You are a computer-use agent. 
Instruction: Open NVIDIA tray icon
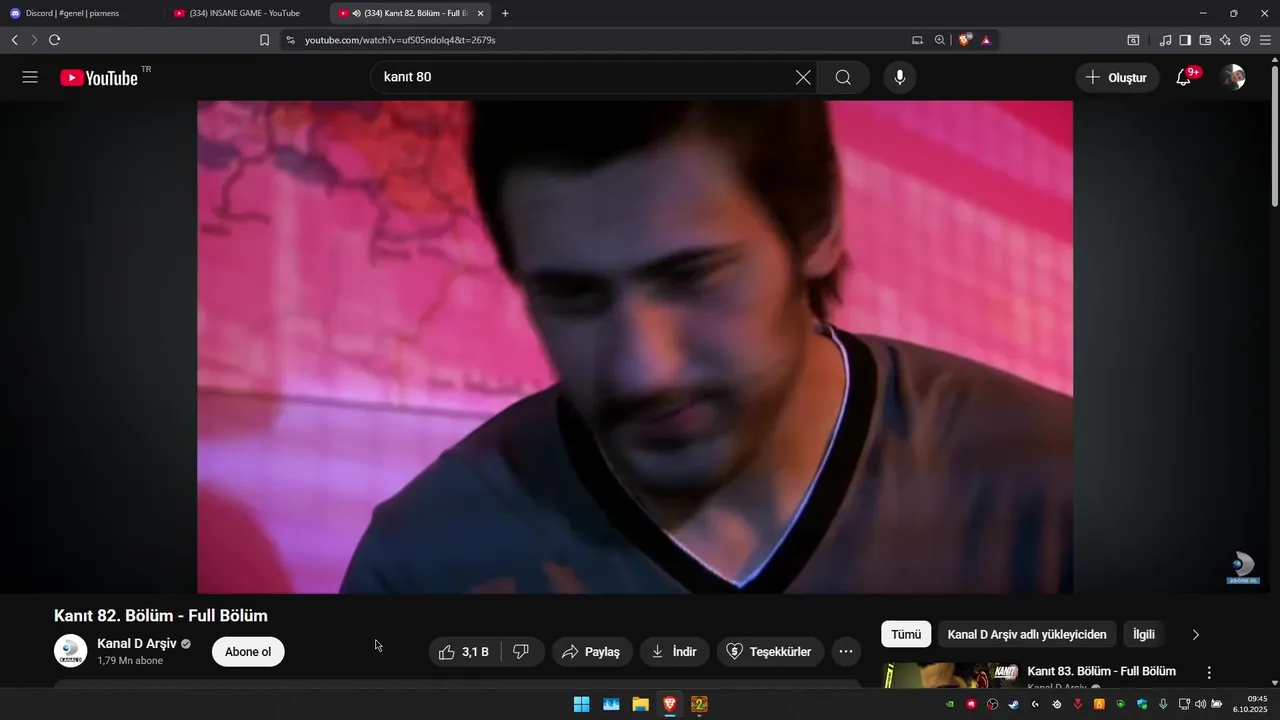coord(949,704)
